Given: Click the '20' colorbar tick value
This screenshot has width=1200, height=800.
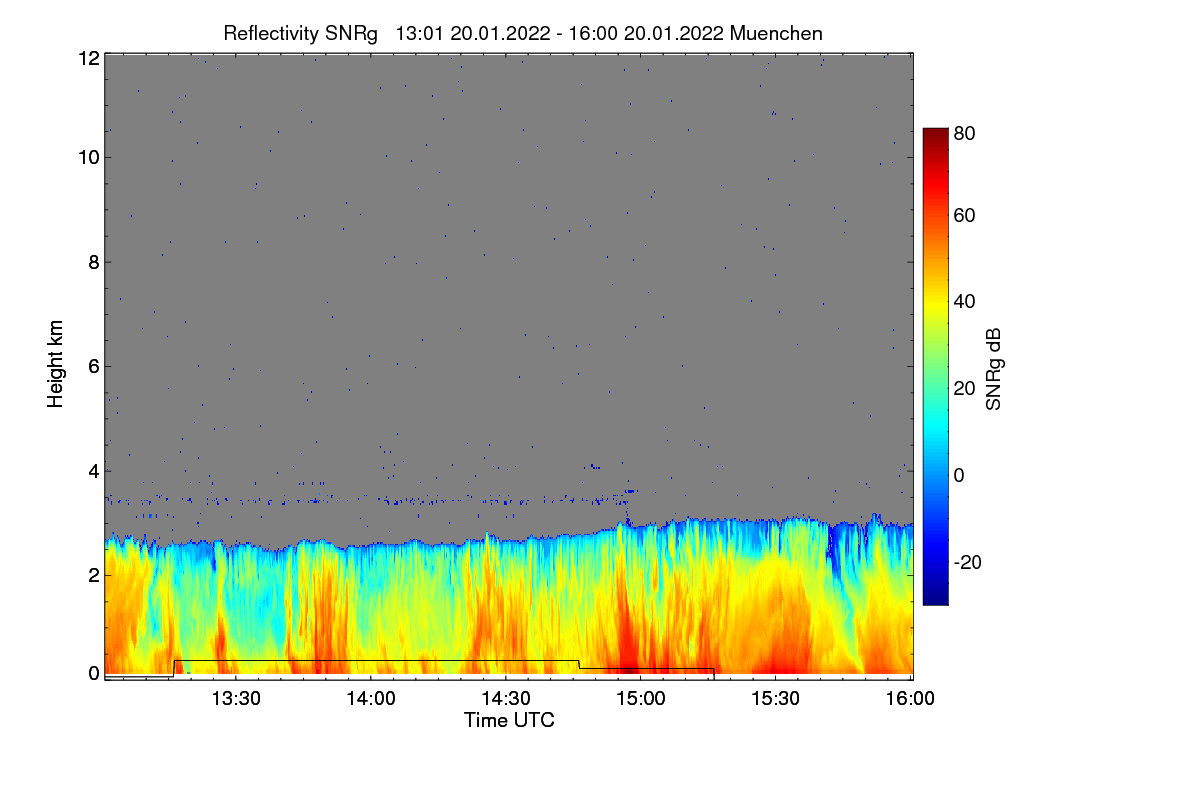Looking at the screenshot, I should pyautogui.click(x=964, y=389).
